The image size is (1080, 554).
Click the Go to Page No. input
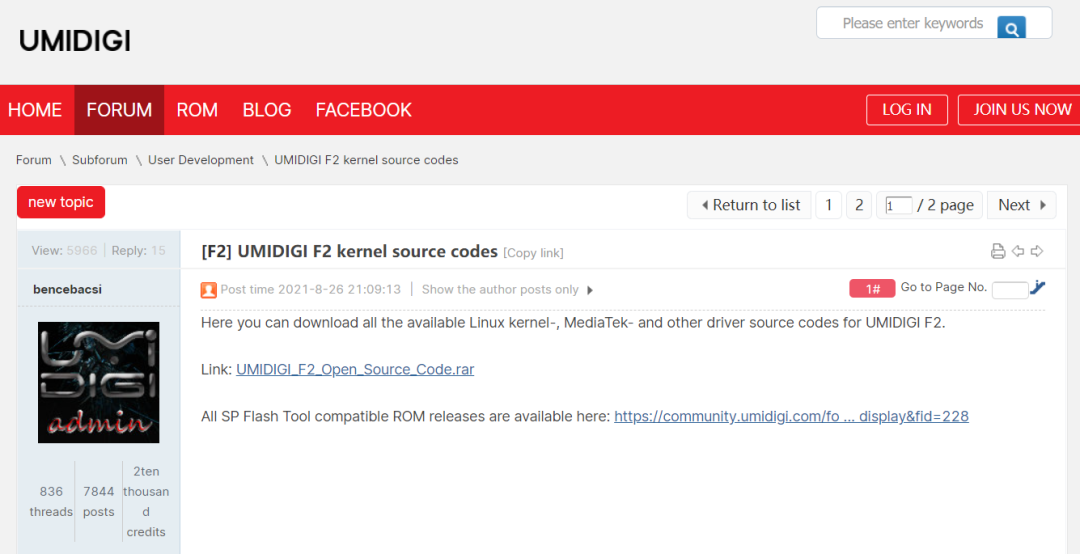pyautogui.click(x=1010, y=290)
